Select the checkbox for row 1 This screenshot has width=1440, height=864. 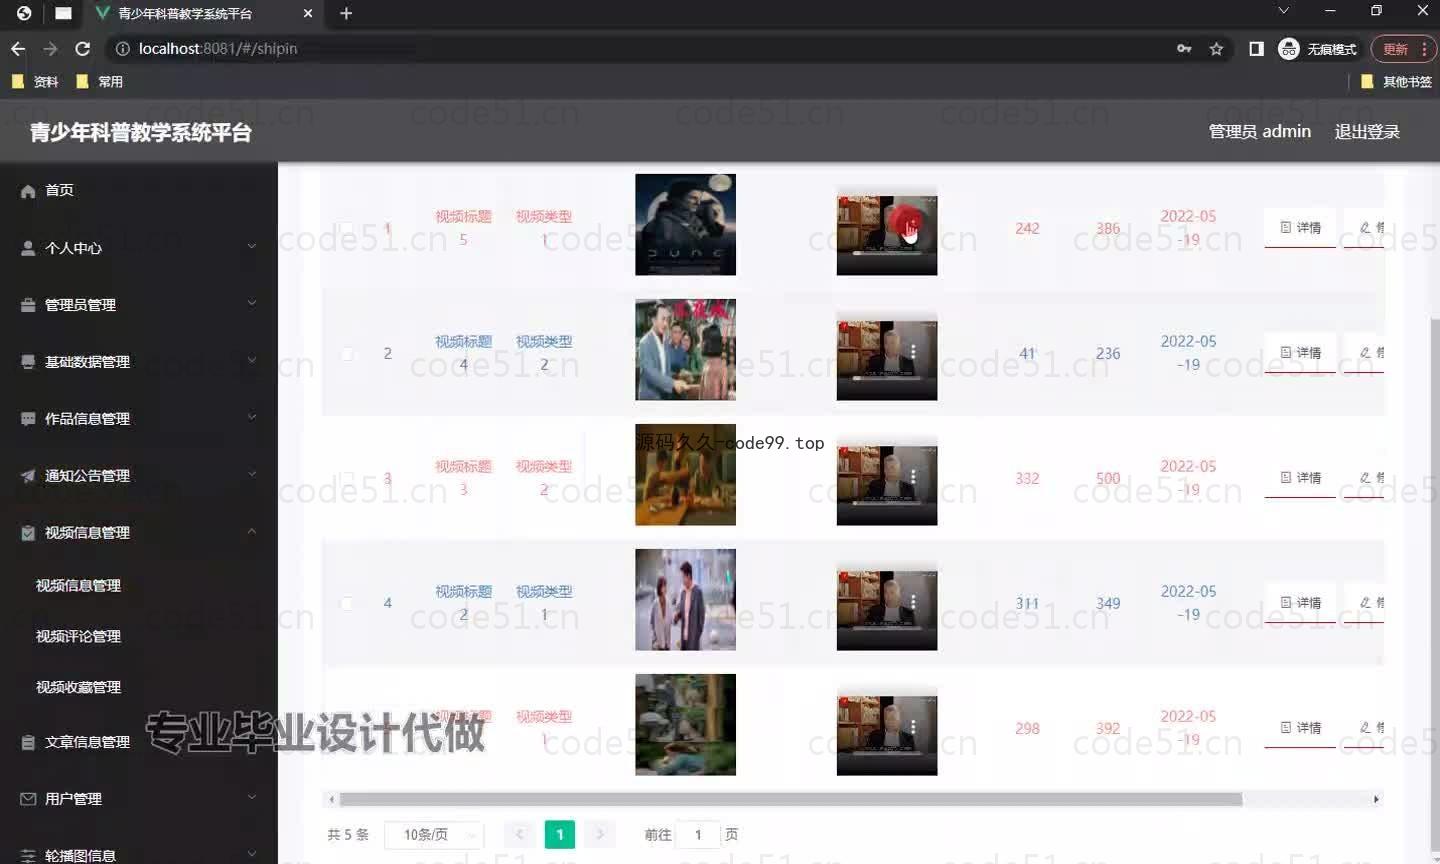pyautogui.click(x=346, y=229)
